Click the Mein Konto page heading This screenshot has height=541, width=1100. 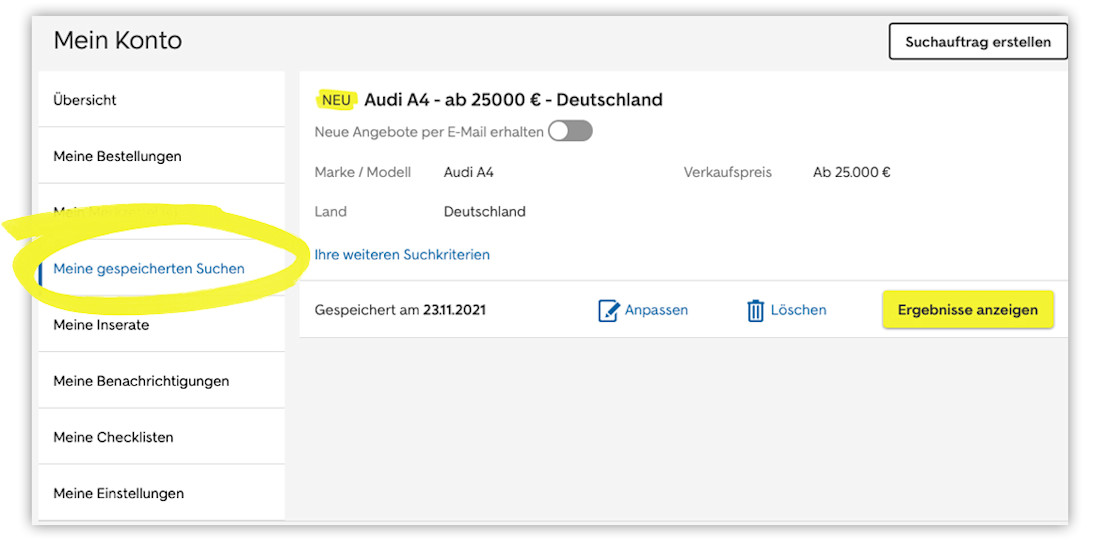click(x=118, y=41)
